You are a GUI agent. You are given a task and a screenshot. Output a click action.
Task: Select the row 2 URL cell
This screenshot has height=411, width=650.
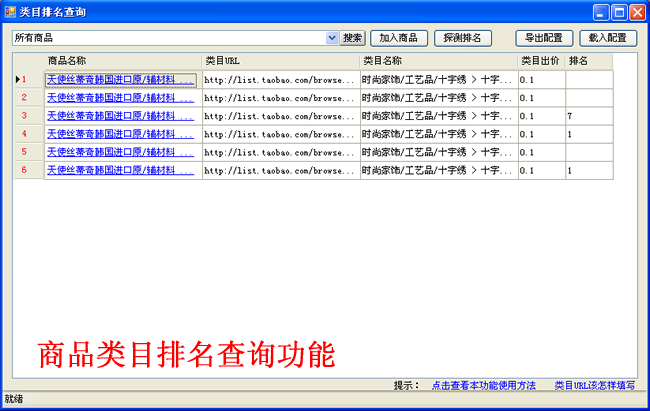pyautogui.click(x=280, y=98)
